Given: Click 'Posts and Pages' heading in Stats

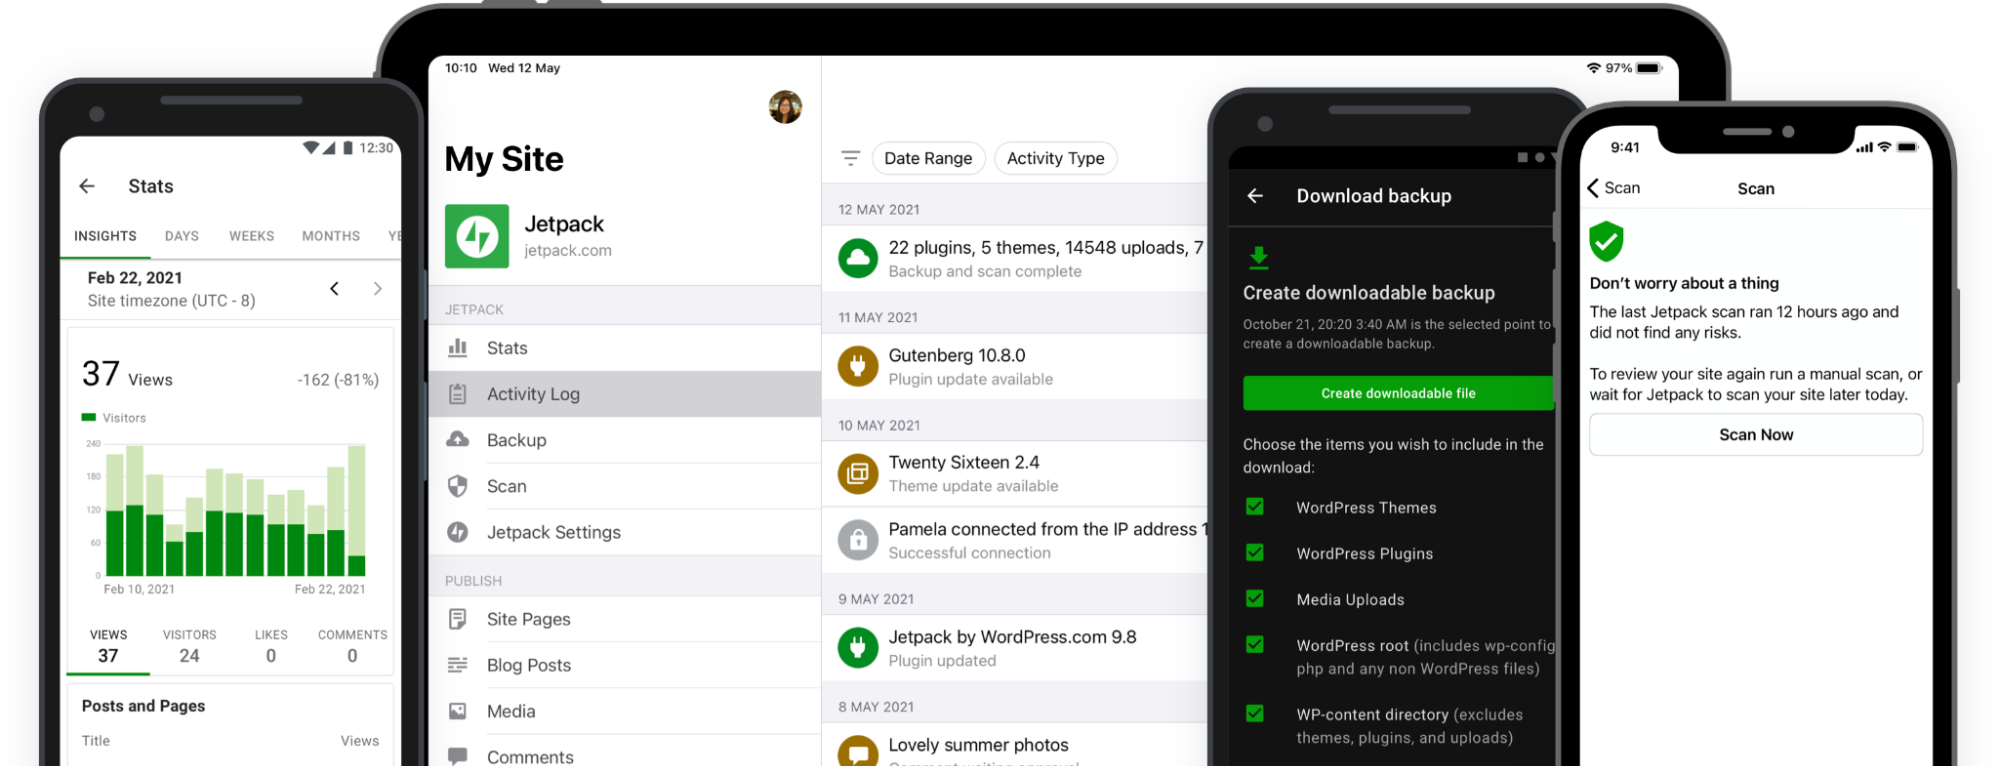Looking at the screenshot, I should 143,706.
